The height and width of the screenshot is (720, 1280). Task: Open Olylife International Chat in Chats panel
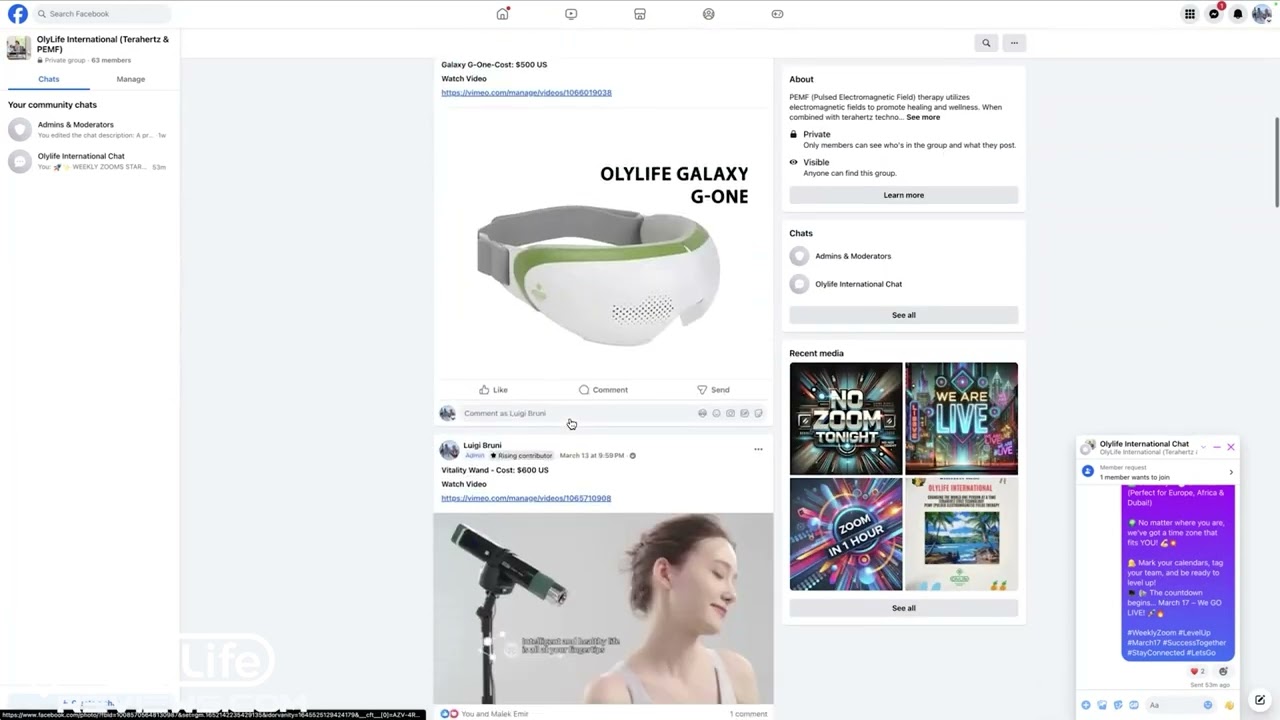coord(903,284)
